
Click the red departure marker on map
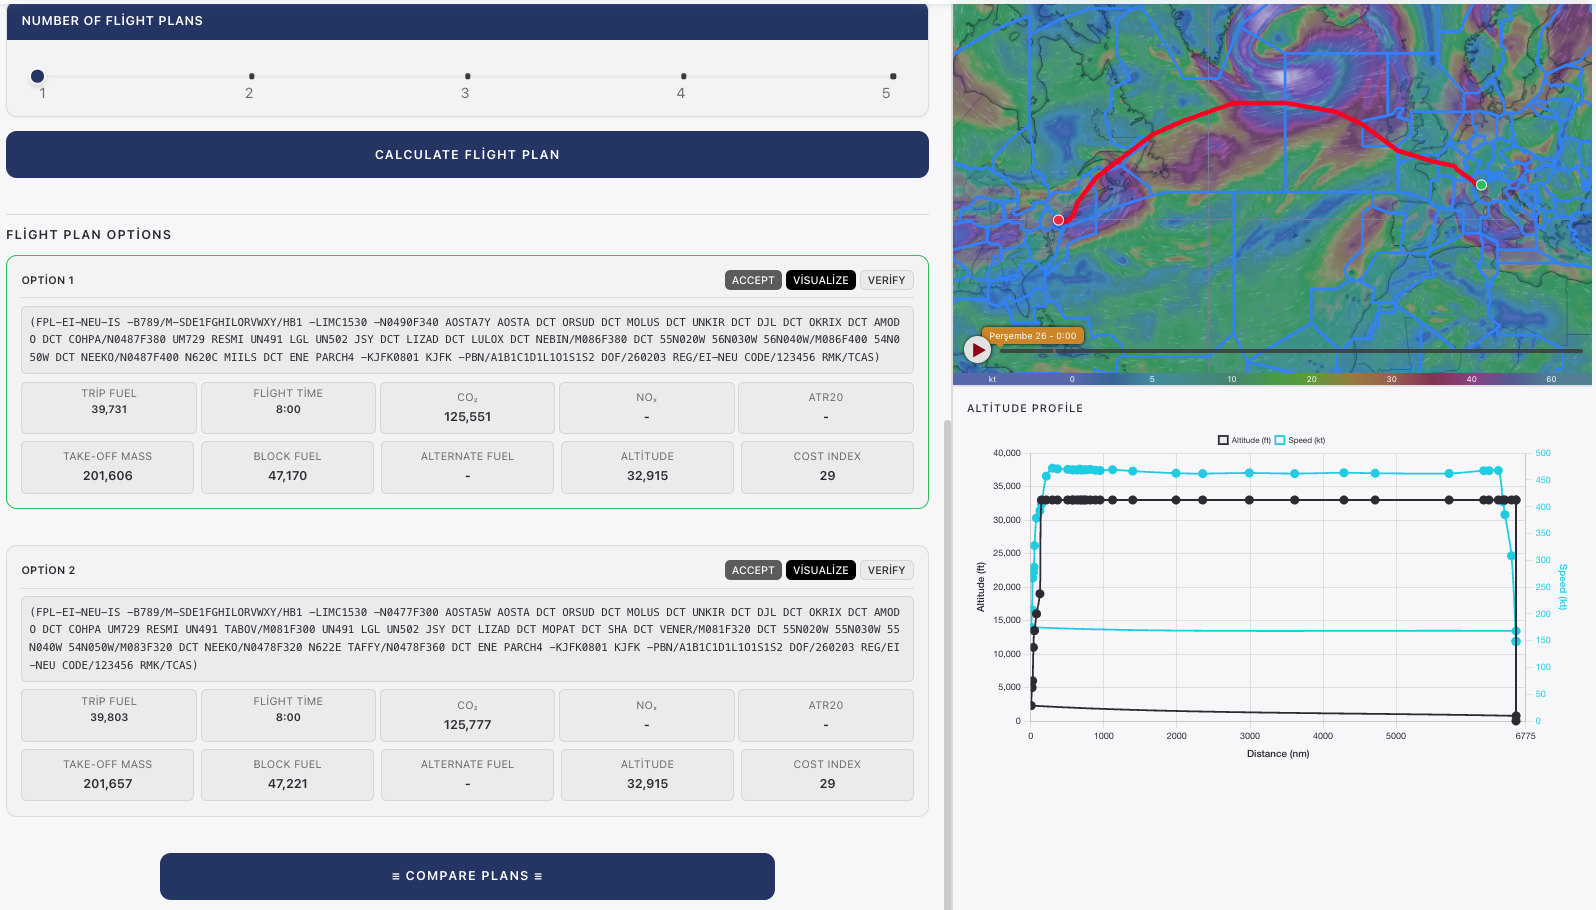tap(1058, 220)
